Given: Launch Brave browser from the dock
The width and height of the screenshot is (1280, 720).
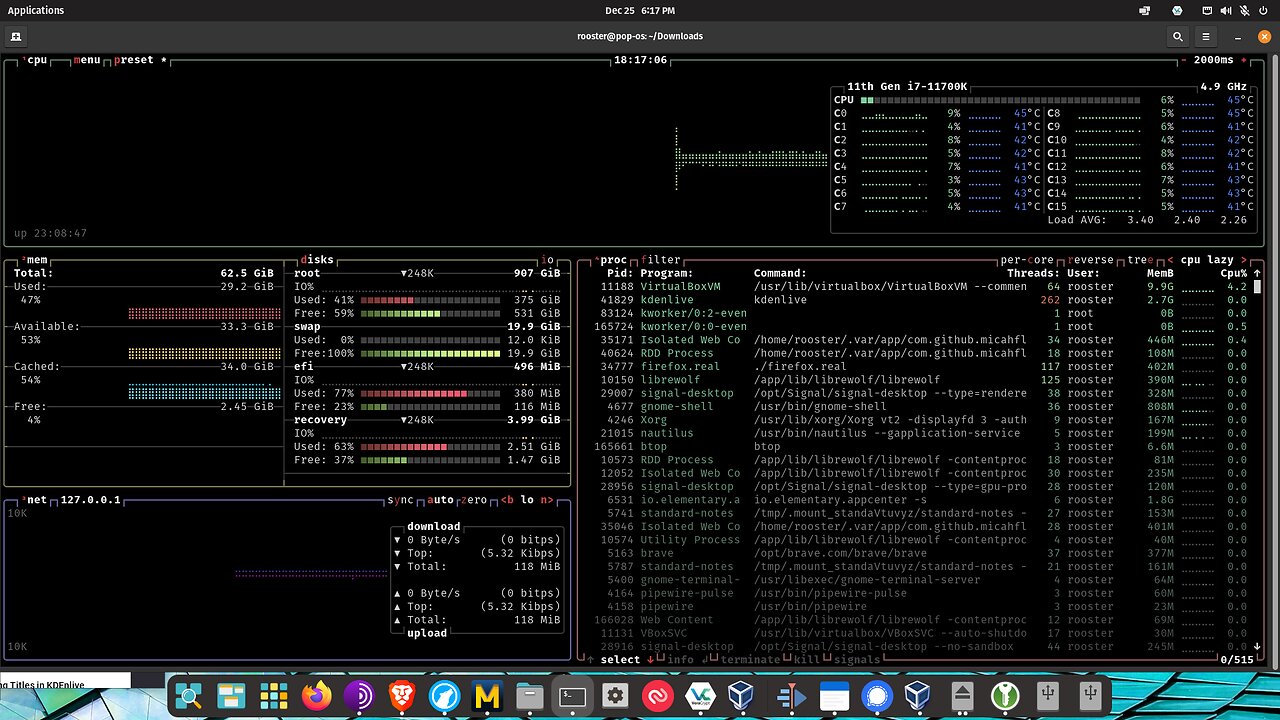Looking at the screenshot, I should (402, 696).
